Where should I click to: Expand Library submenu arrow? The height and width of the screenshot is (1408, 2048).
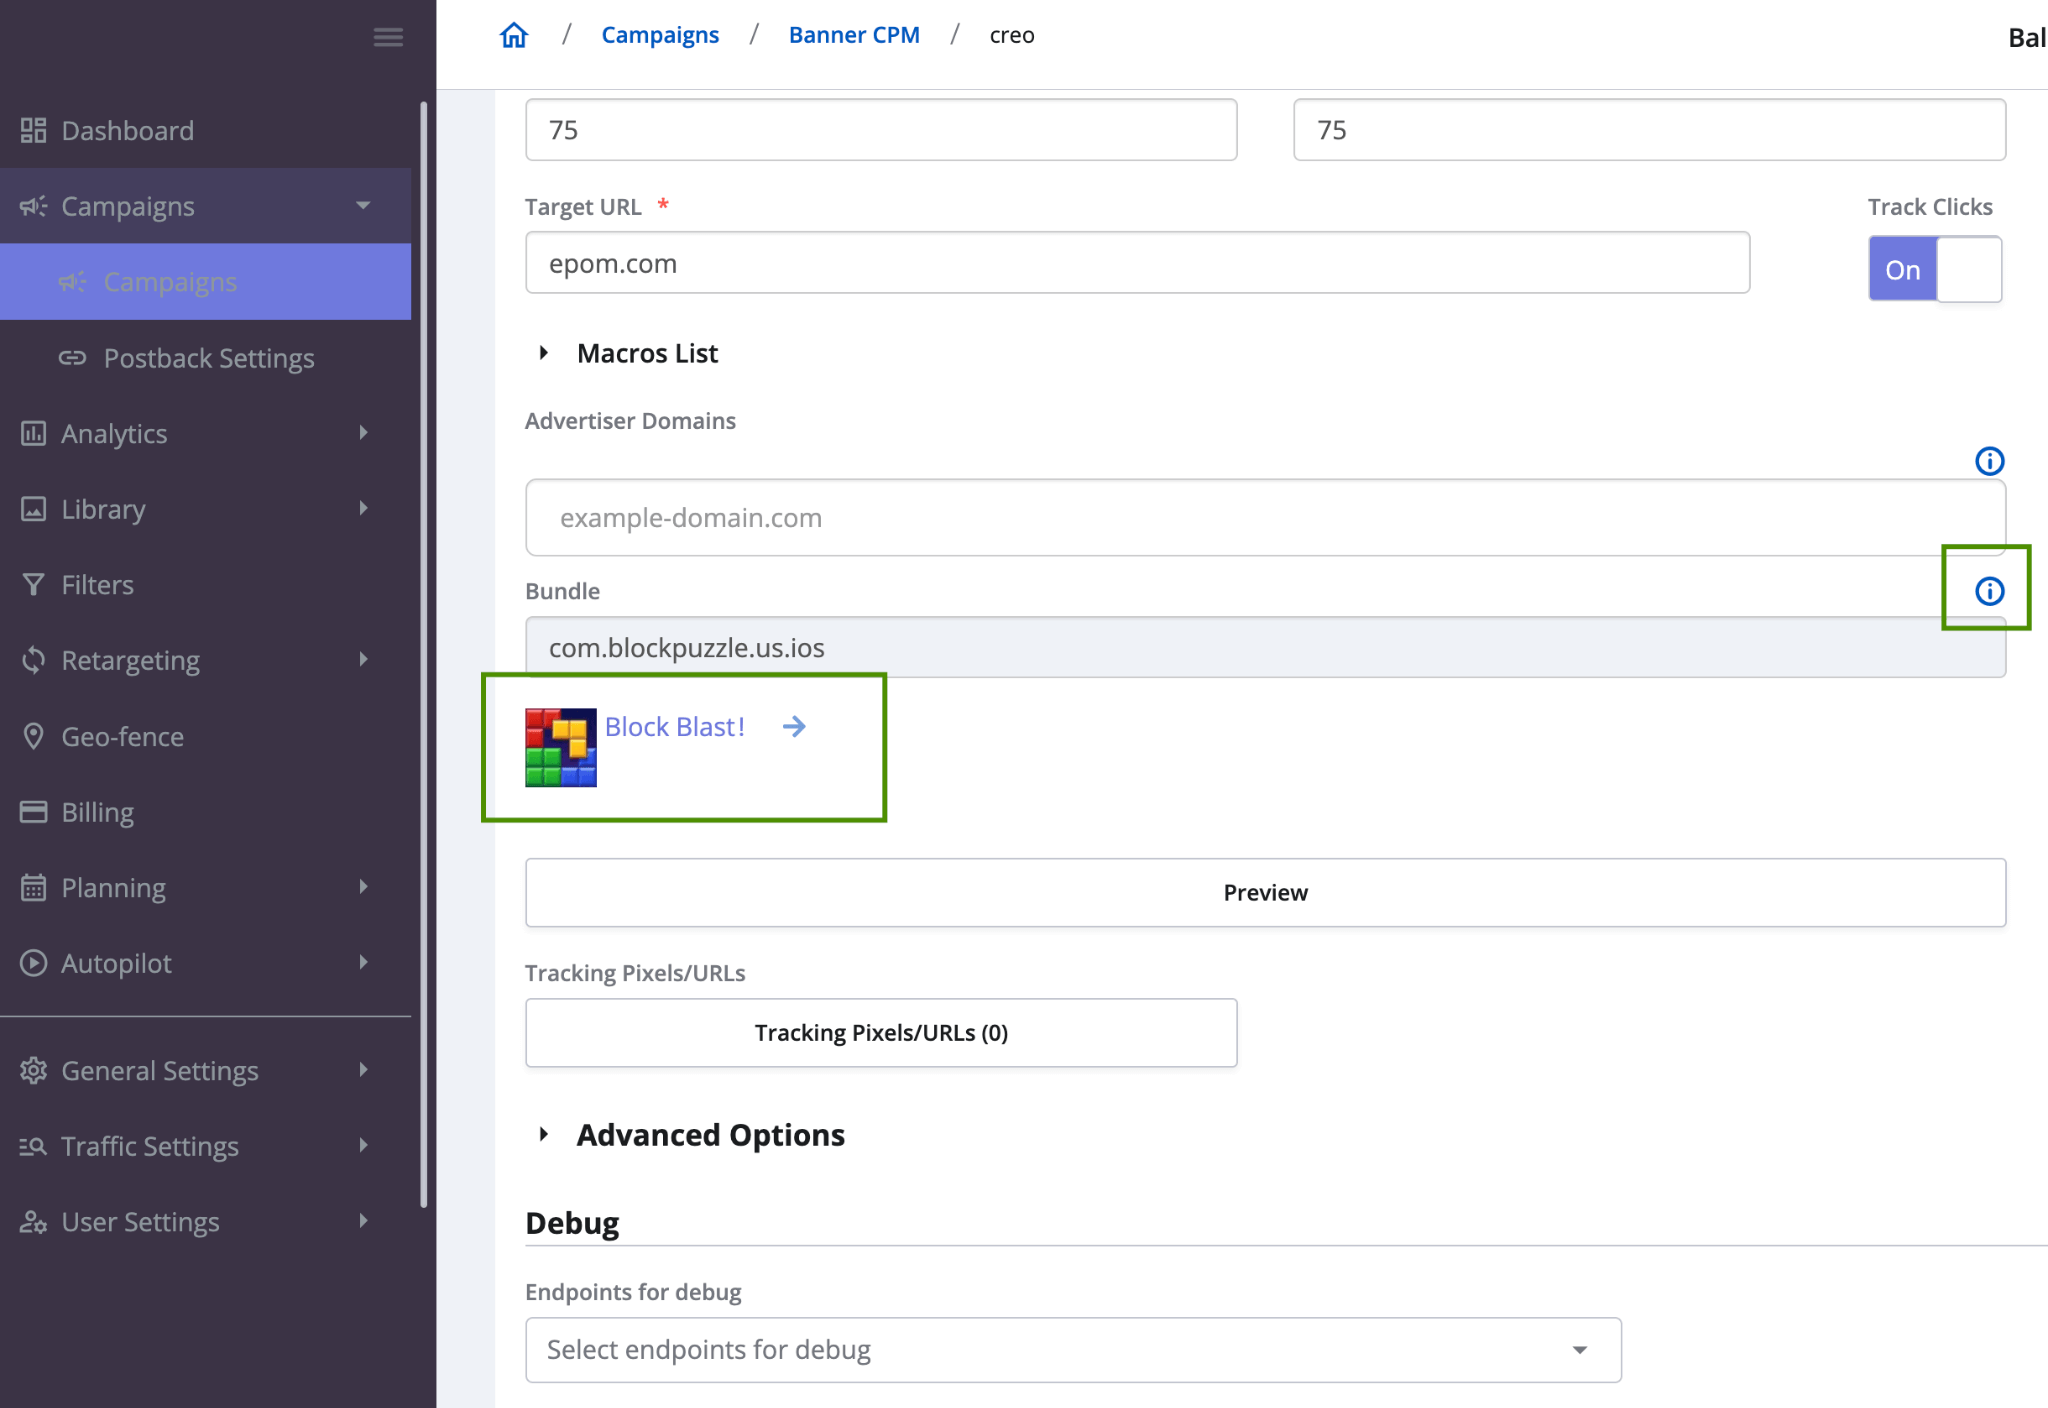(363, 508)
